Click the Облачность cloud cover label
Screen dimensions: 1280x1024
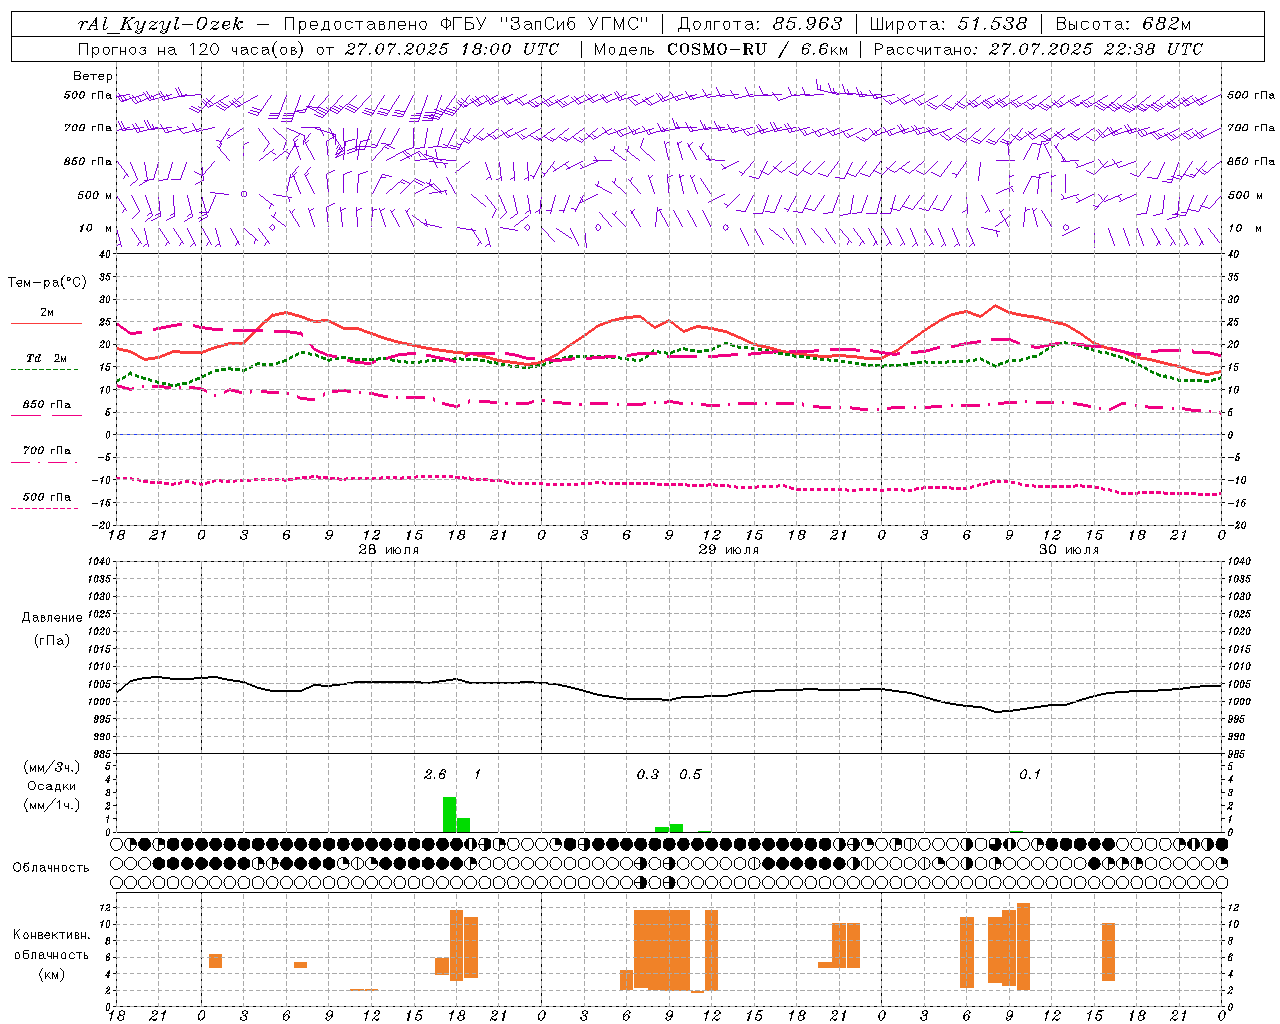point(51,868)
